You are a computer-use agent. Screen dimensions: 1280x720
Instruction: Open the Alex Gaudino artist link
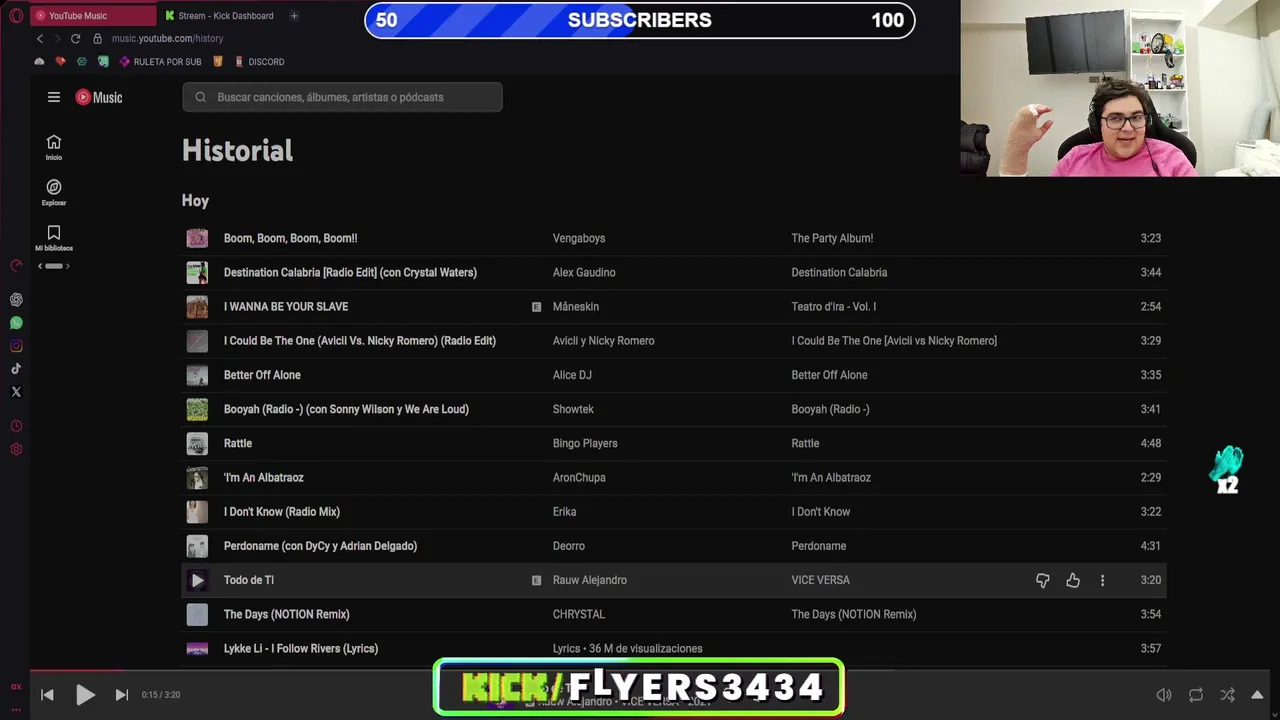(x=584, y=272)
